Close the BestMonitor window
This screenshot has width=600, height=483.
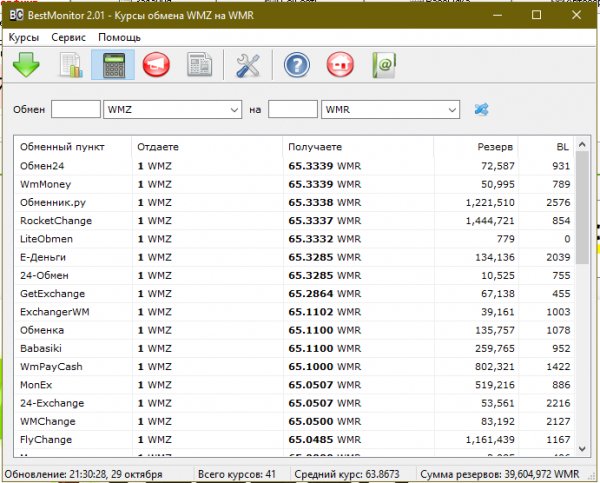(576, 15)
